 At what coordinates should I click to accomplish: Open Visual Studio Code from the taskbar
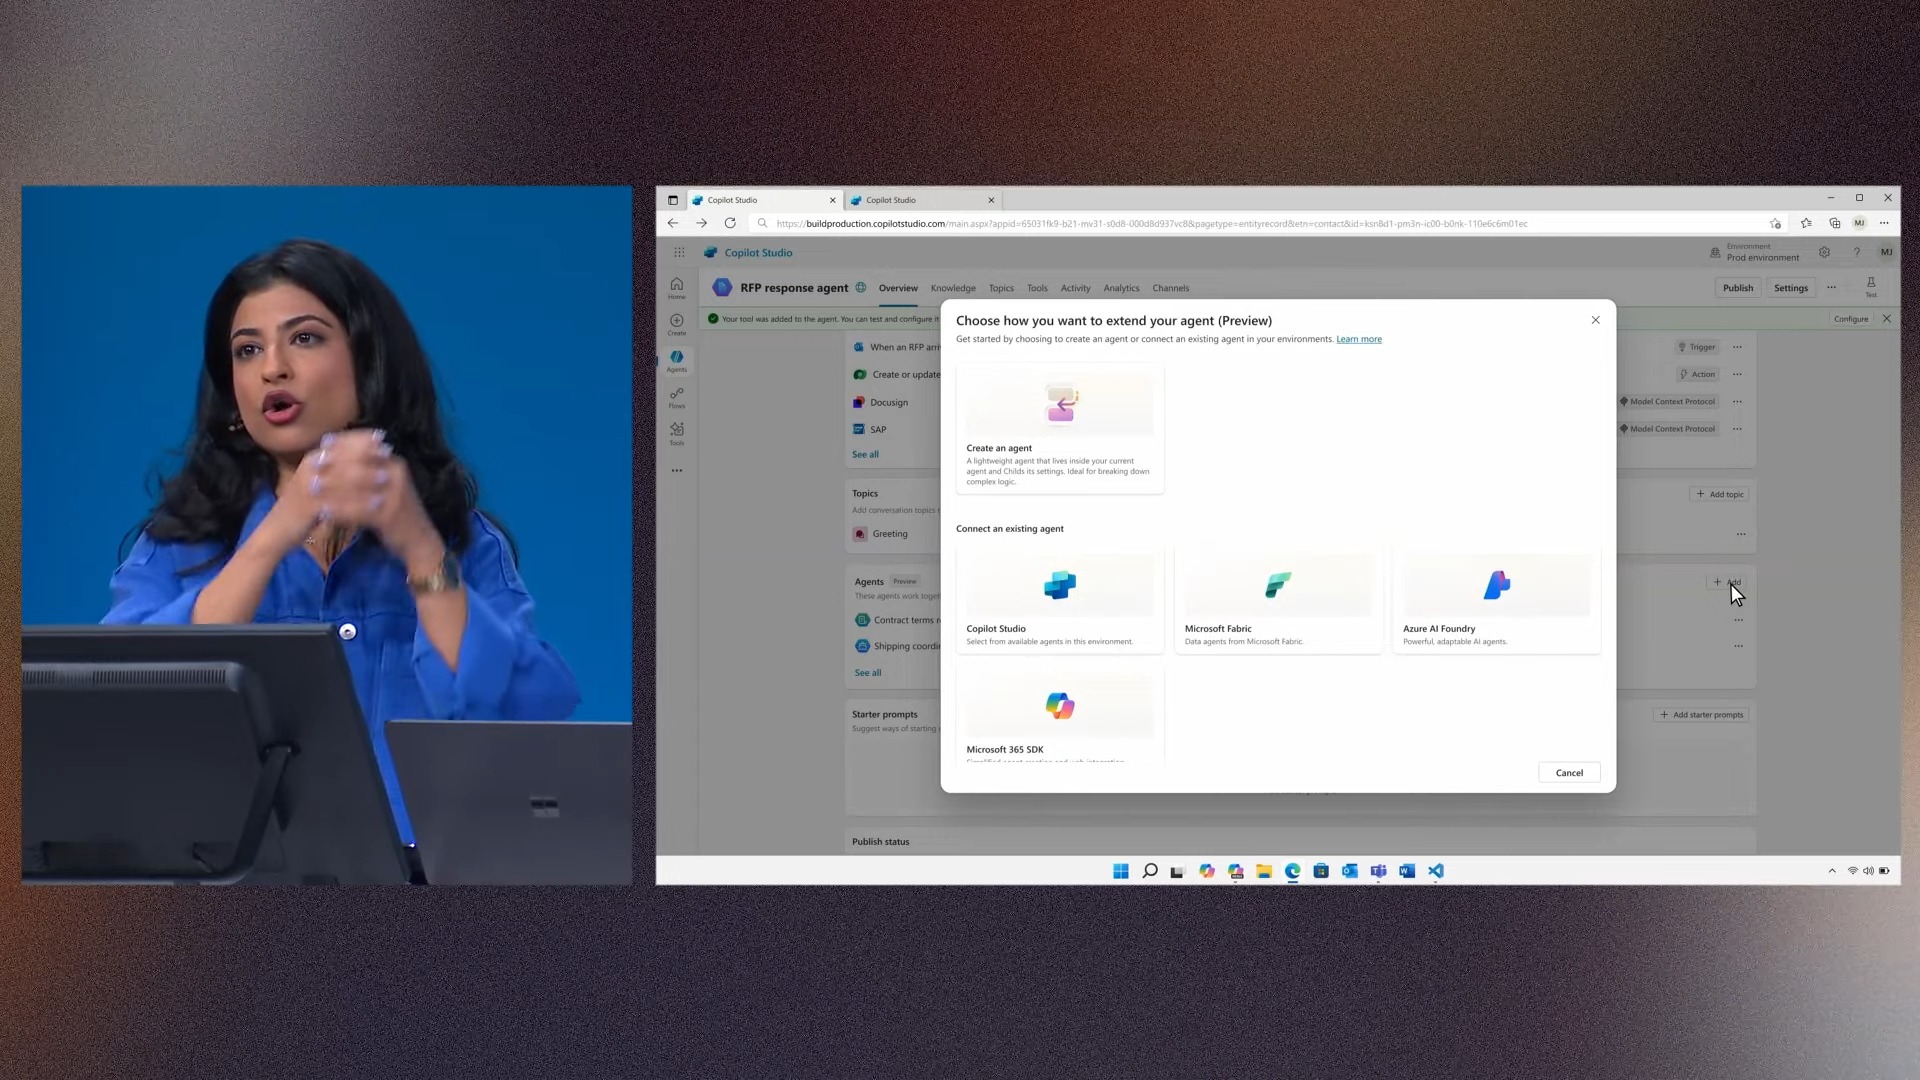tap(1435, 871)
